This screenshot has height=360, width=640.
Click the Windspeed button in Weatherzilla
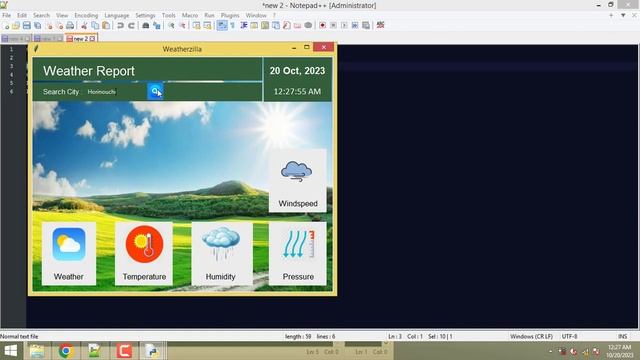pyautogui.click(x=298, y=180)
